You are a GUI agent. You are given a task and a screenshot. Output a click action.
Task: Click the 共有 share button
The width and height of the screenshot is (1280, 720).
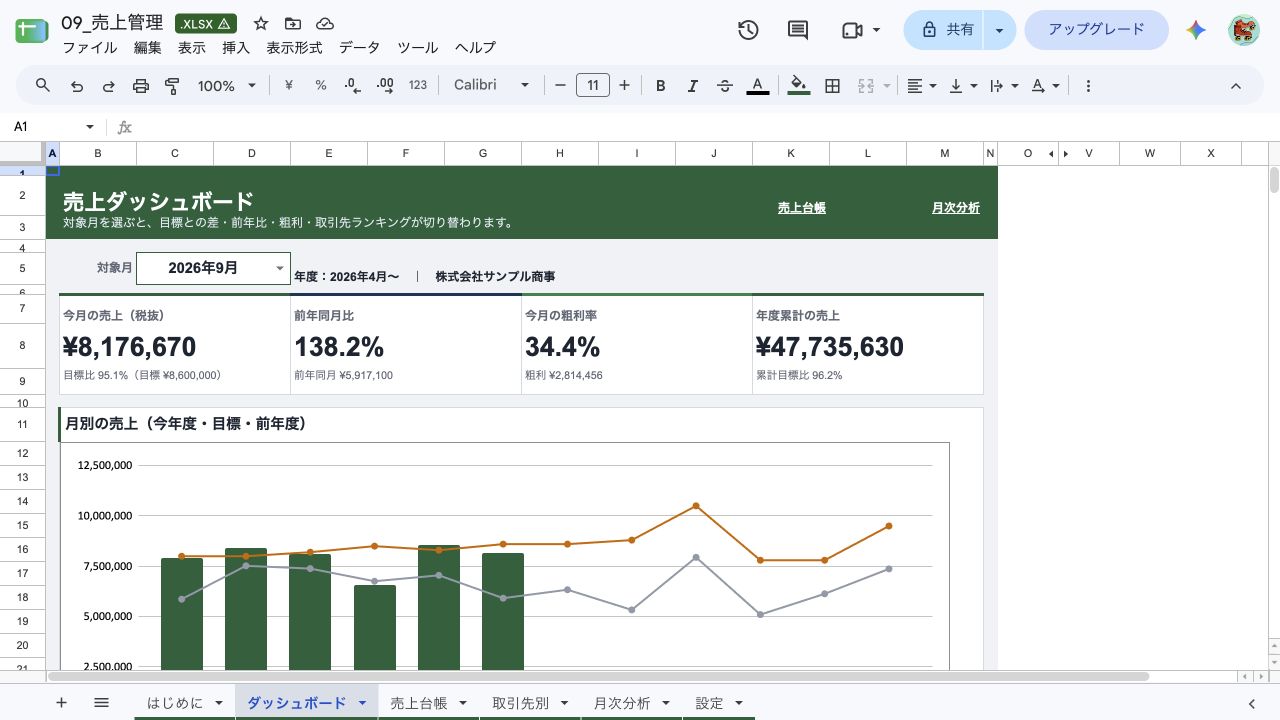pyautogui.click(x=944, y=30)
